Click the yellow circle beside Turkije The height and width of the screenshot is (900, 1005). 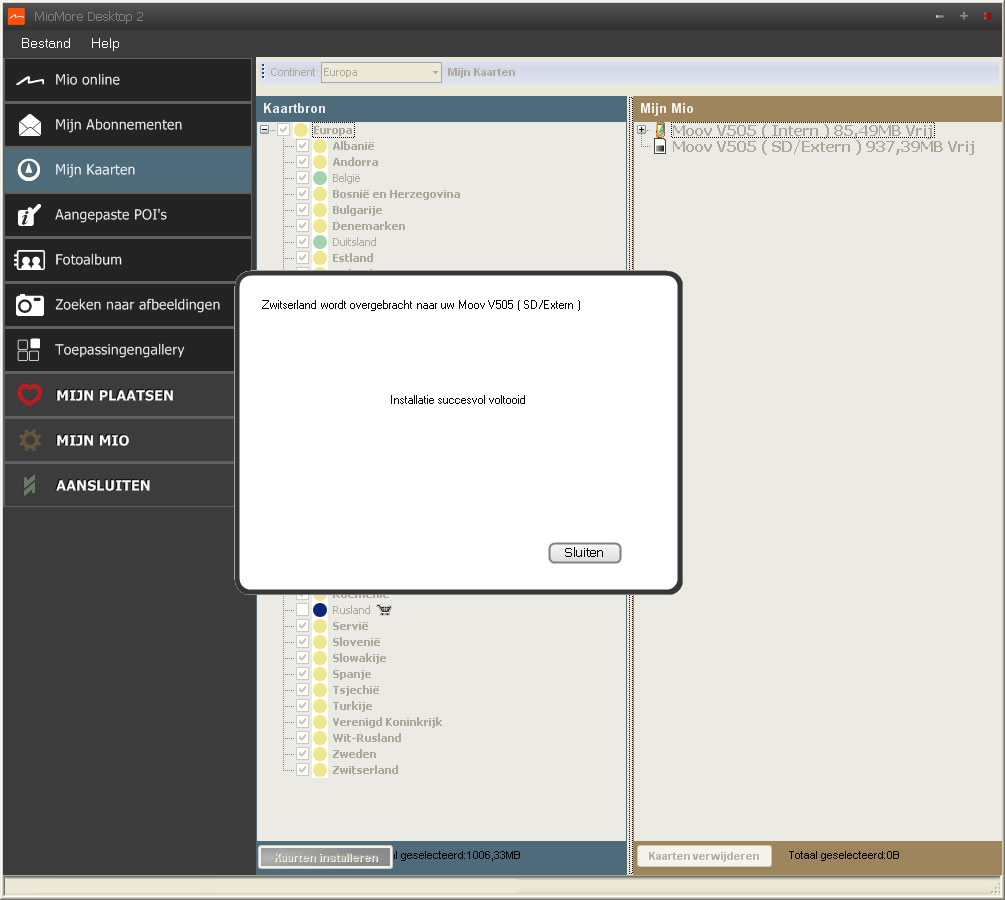(320, 706)
